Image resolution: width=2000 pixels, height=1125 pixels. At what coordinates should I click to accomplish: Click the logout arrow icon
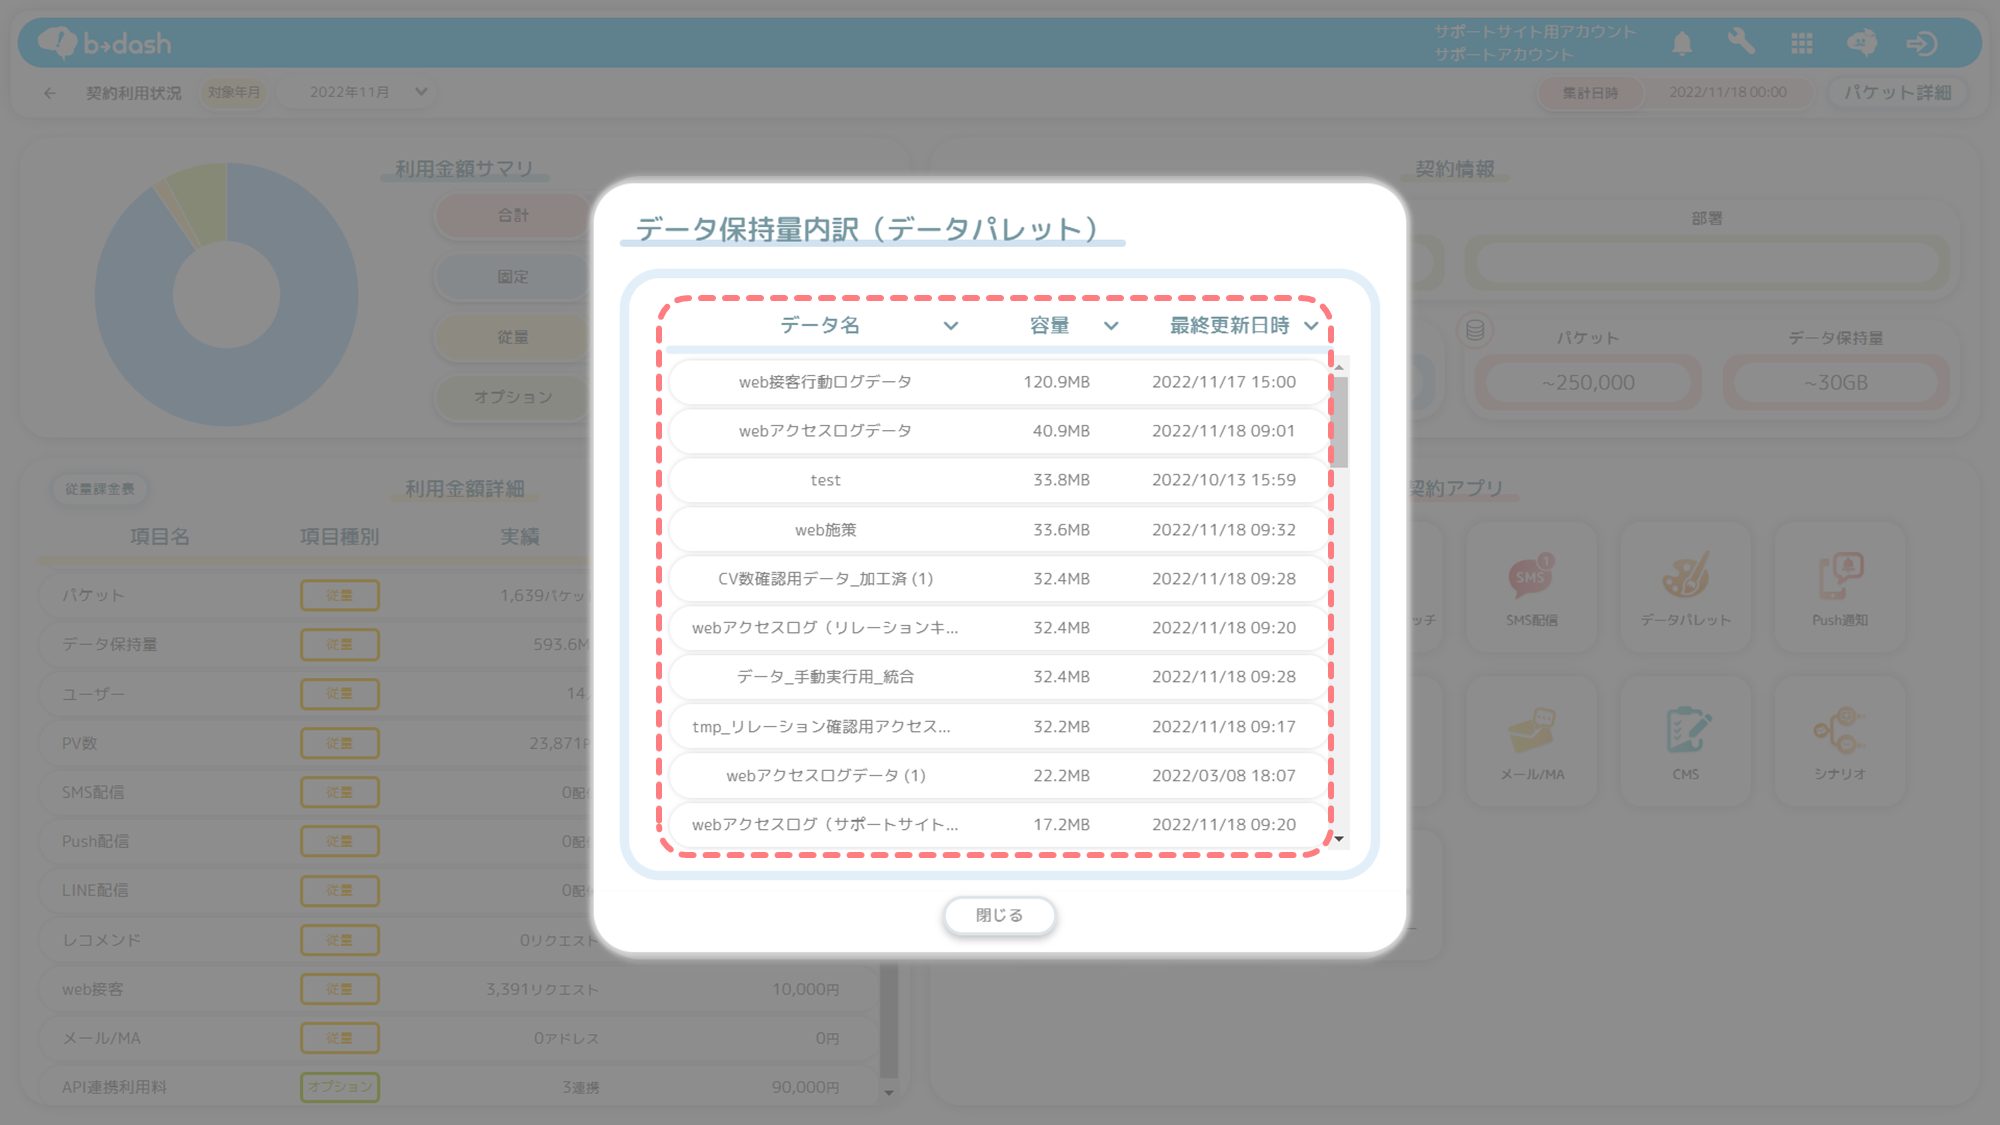[x=1921, y=43]
